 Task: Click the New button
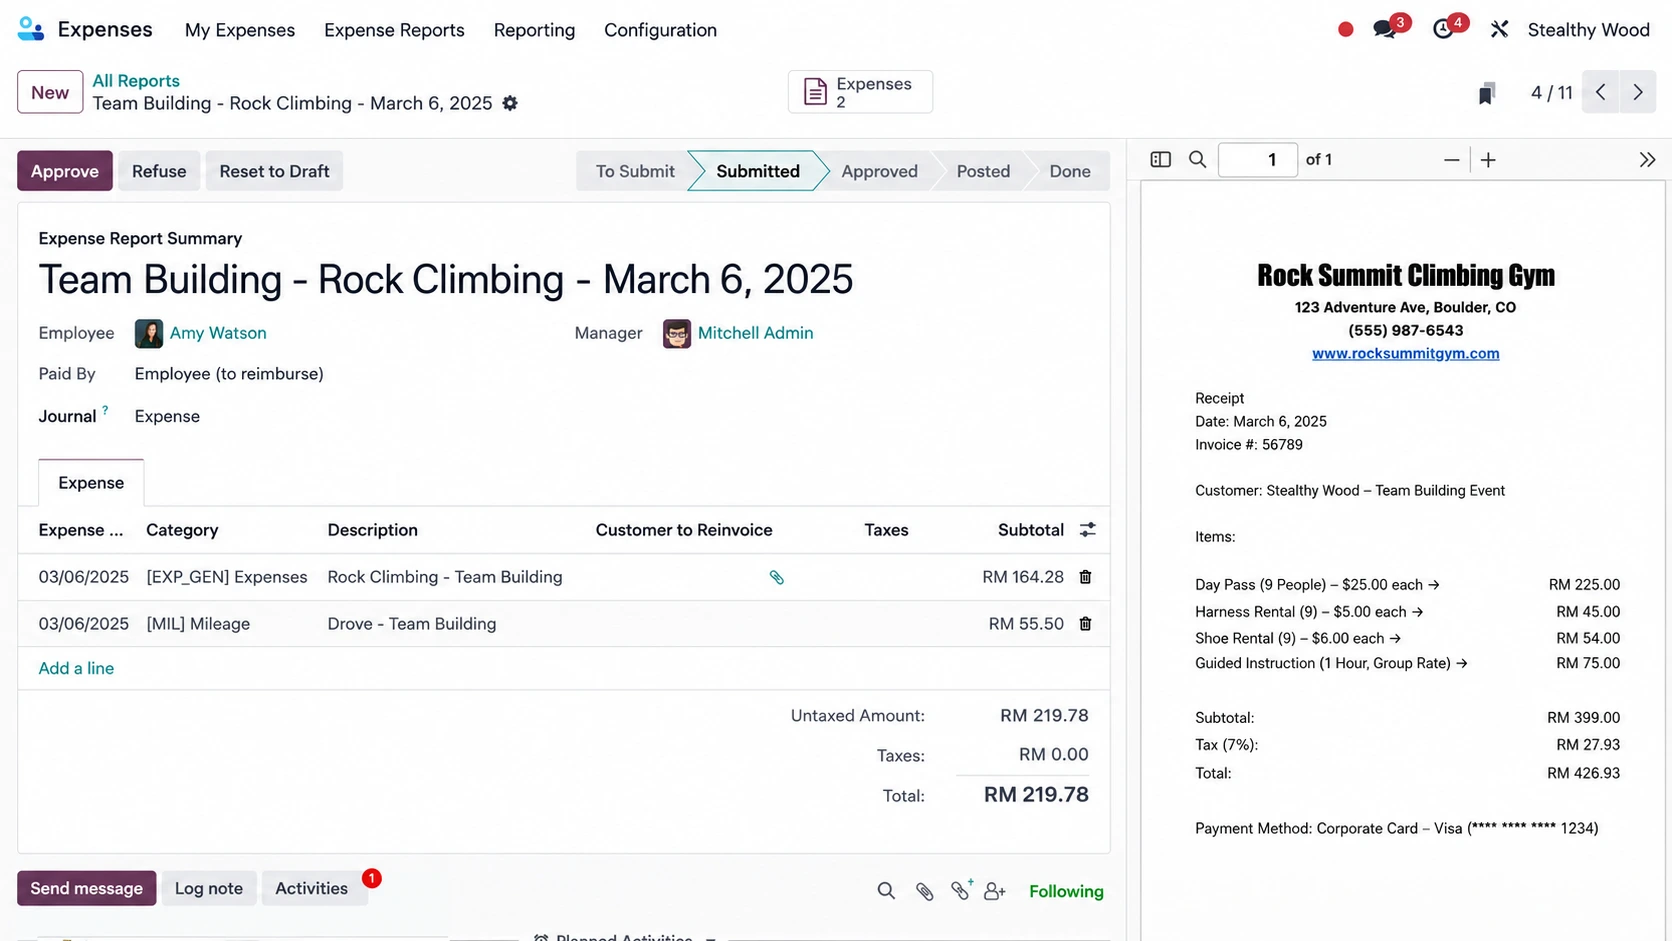tap(50, 92)
